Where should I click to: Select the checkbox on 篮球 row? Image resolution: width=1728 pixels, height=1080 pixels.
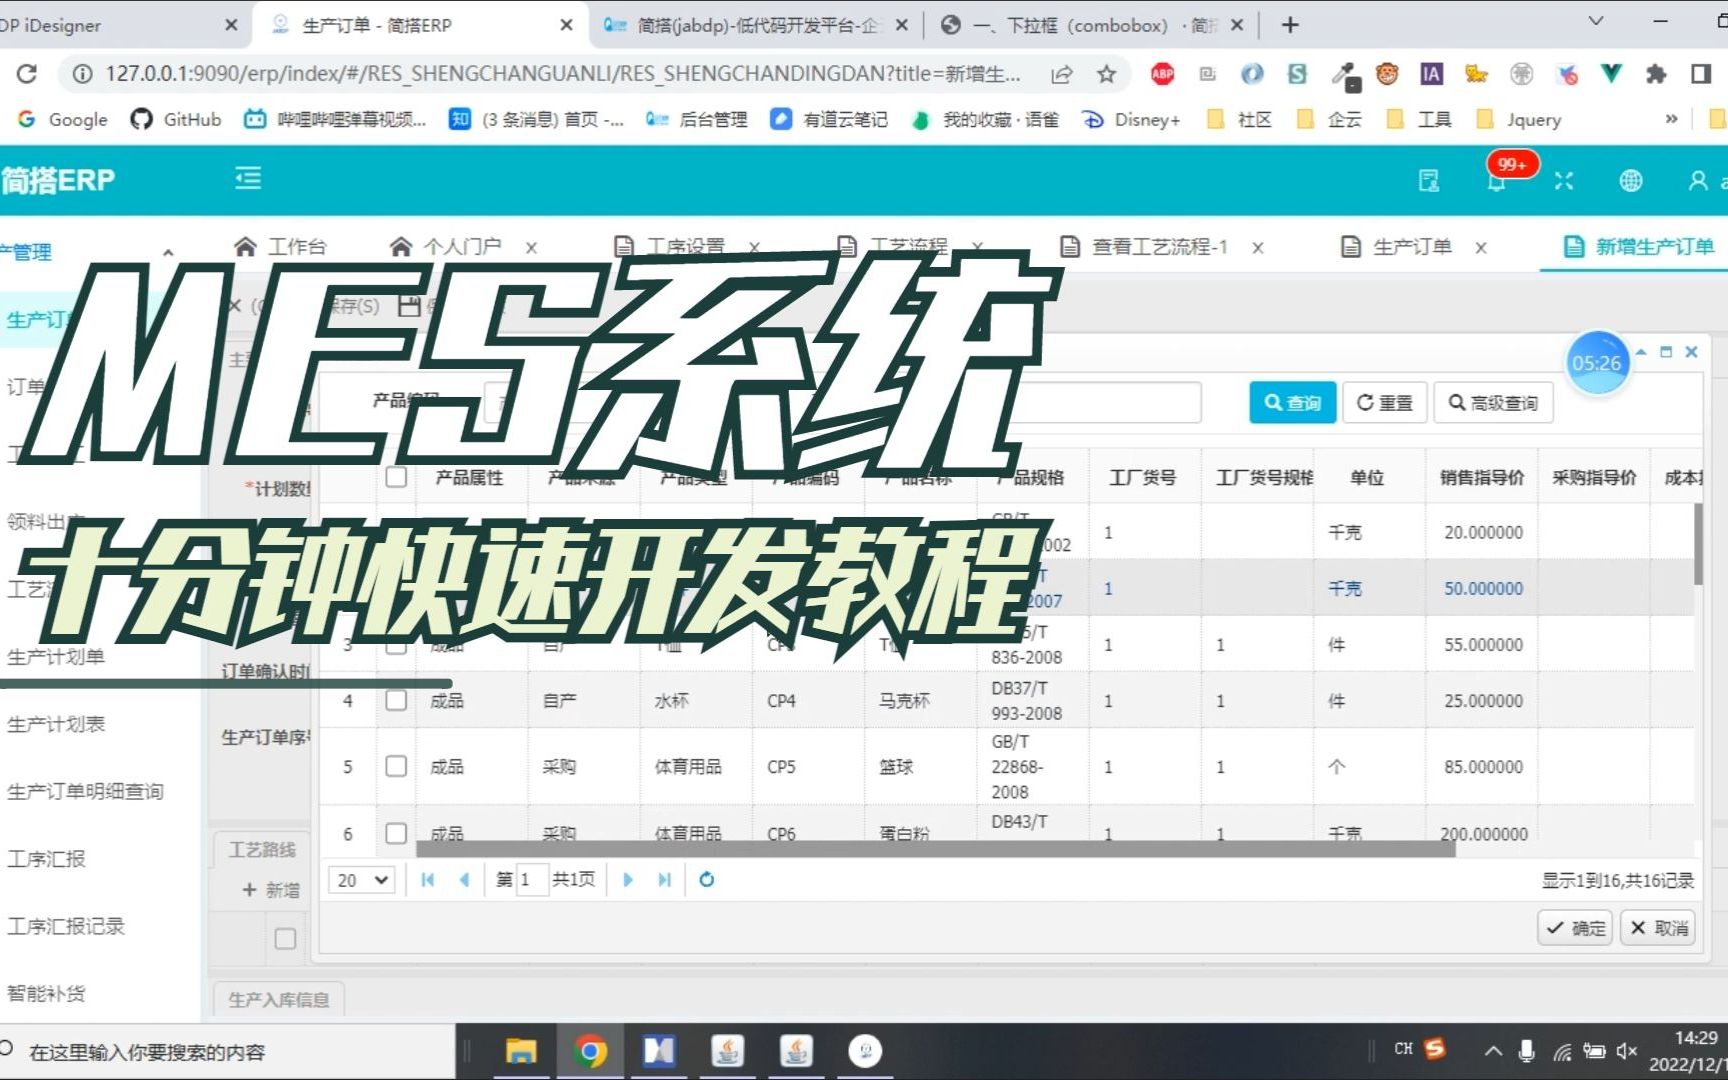click(x=396, y=766)
